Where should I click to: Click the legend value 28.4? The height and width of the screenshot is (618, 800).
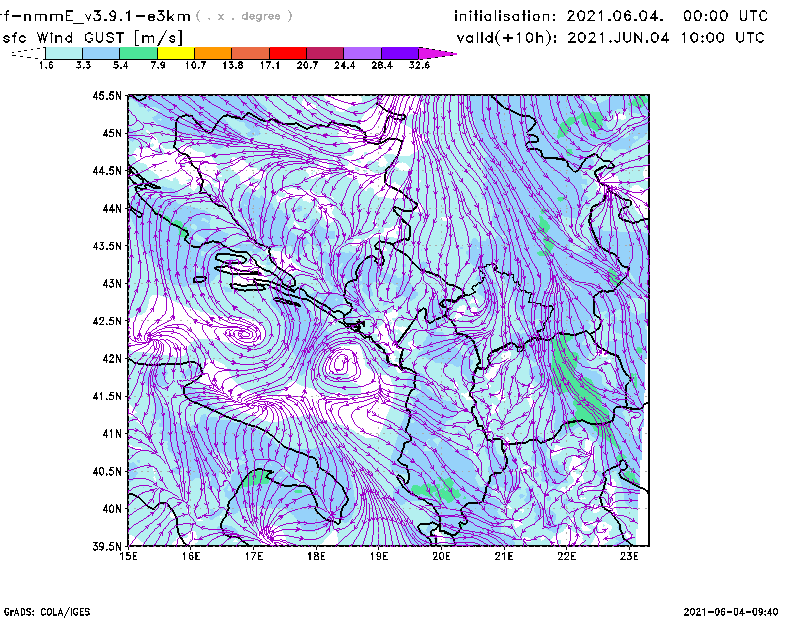click(x=382, y=65)
